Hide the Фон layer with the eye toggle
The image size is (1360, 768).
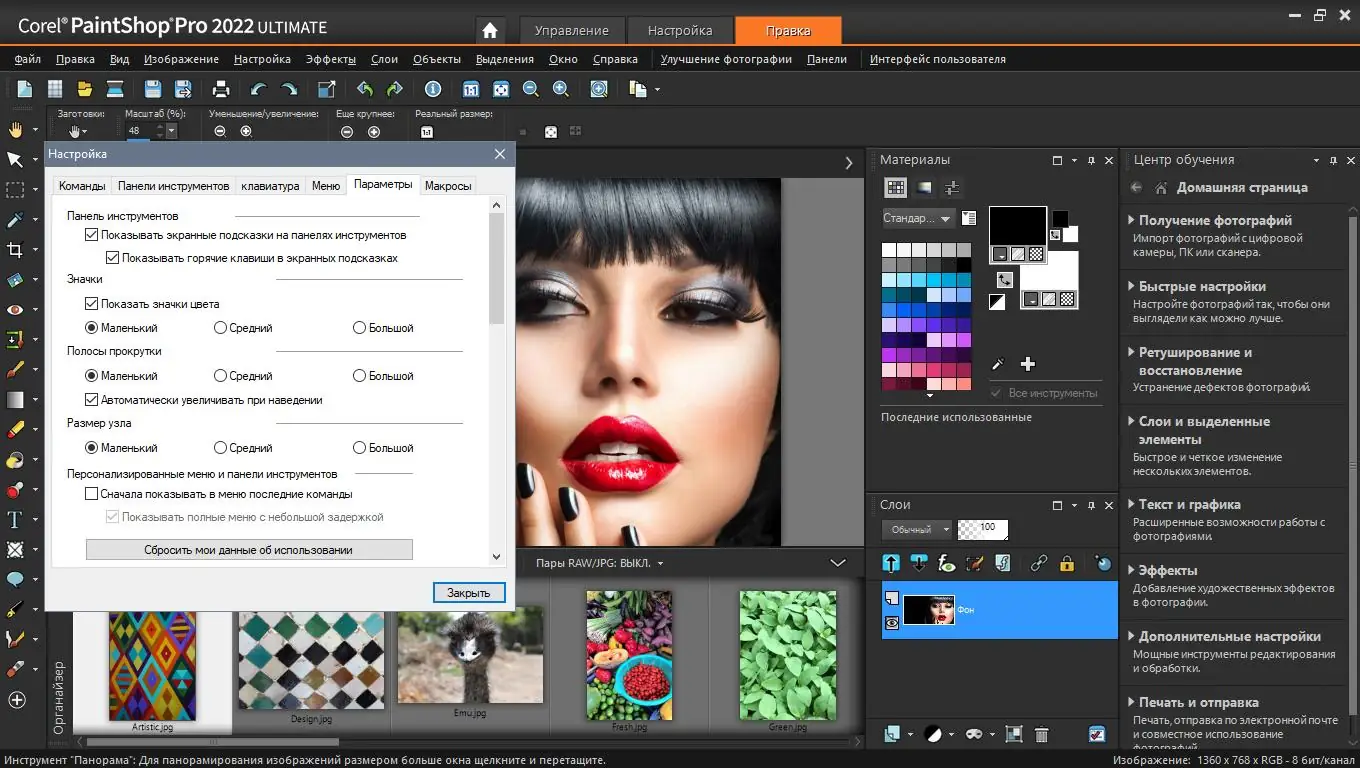pos(891,621)
